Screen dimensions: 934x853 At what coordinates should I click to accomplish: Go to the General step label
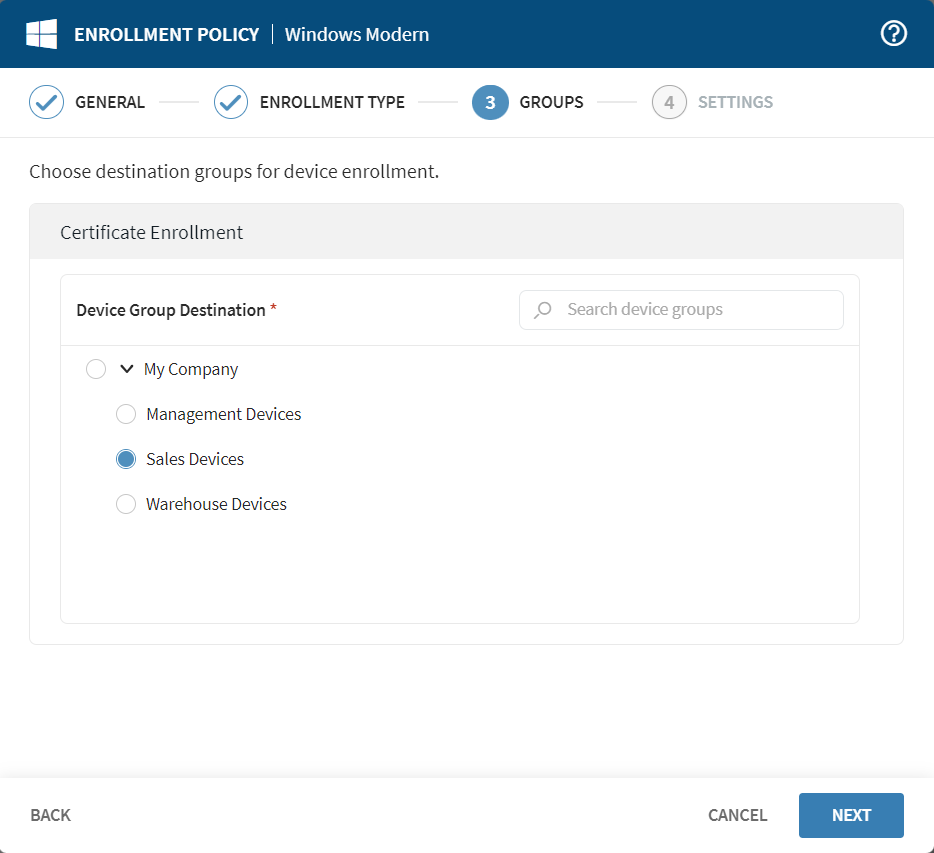(x=110, y=102)
